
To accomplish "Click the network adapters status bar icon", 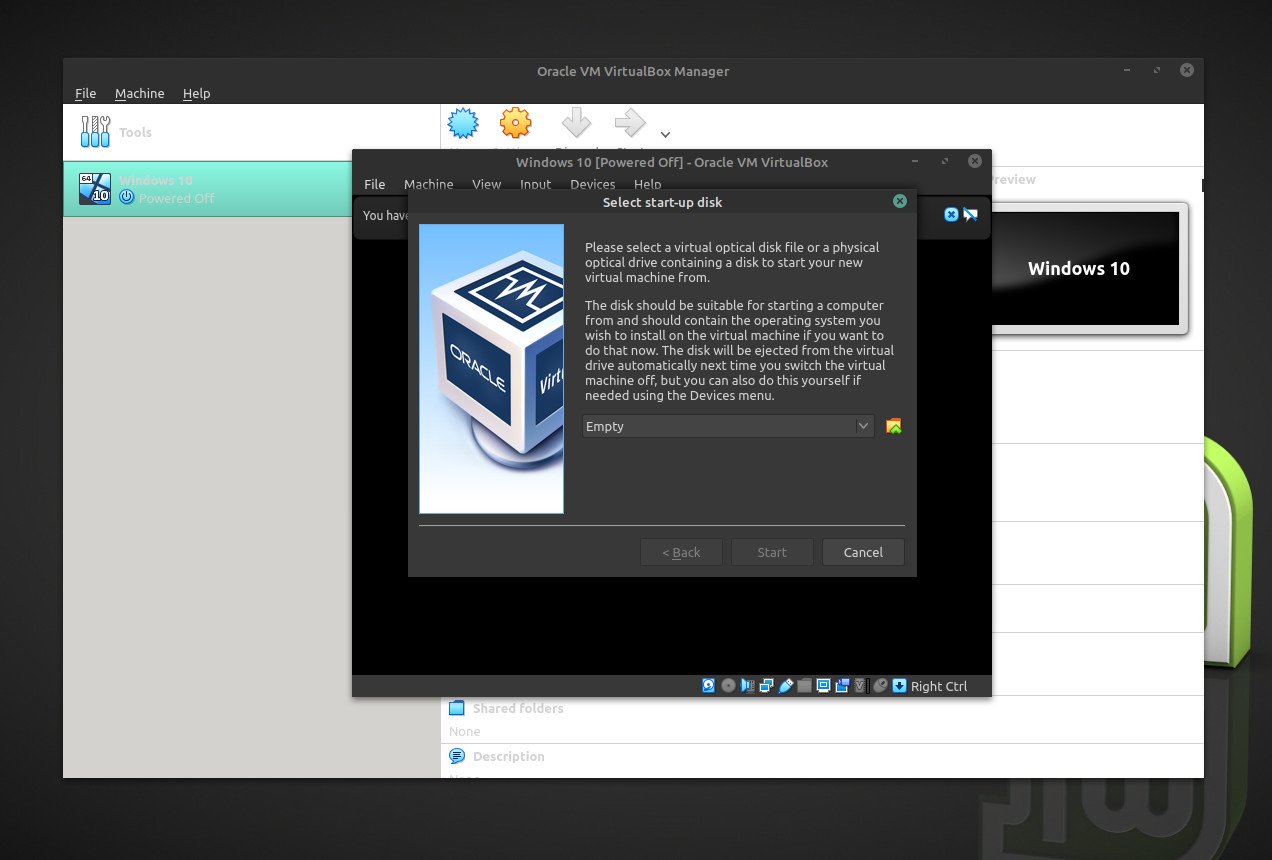I will point(767,686).
